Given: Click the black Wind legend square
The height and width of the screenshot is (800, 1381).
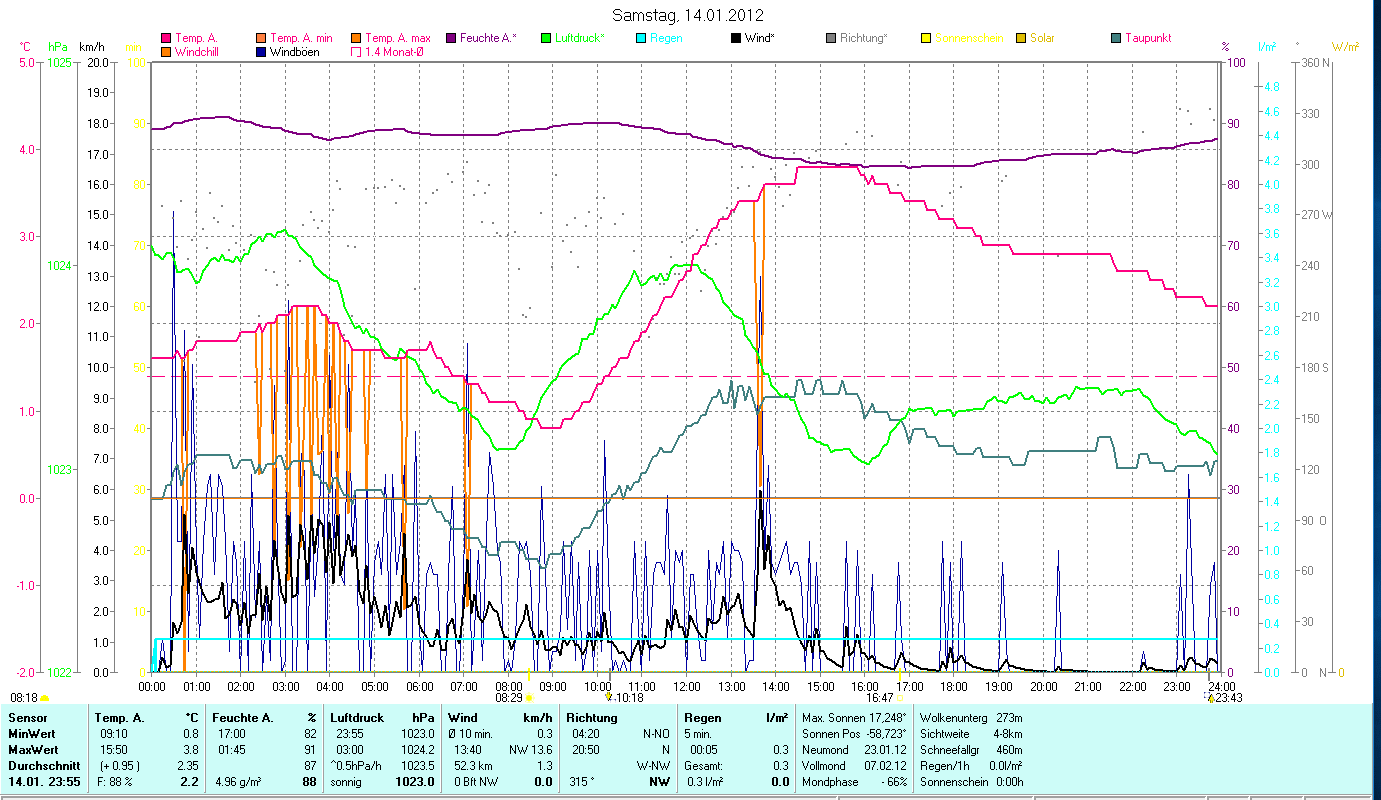Looking at the screenshot, I should coord(736,38).
